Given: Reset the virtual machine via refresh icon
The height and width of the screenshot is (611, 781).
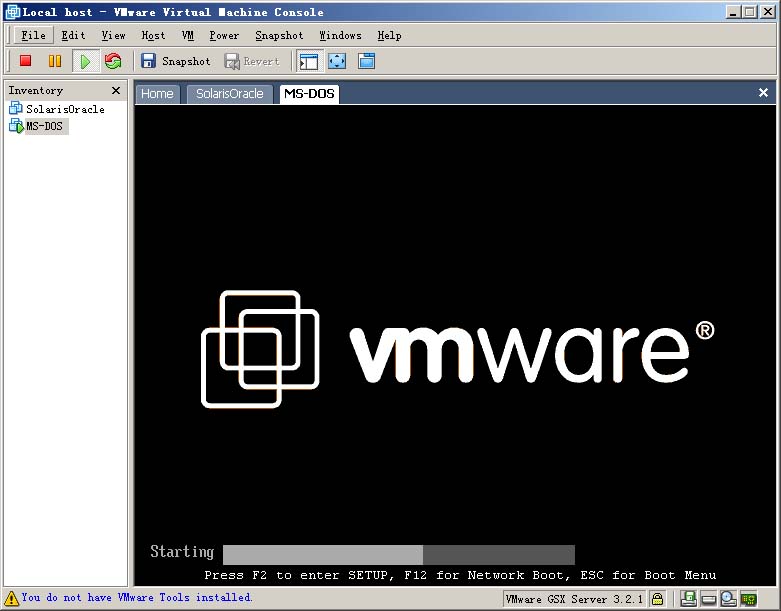Looking at the screenshot, I should 113,61.
